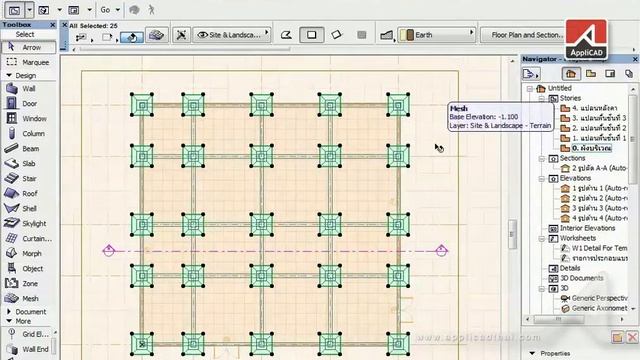Select the Column tool

pos(29,133)
